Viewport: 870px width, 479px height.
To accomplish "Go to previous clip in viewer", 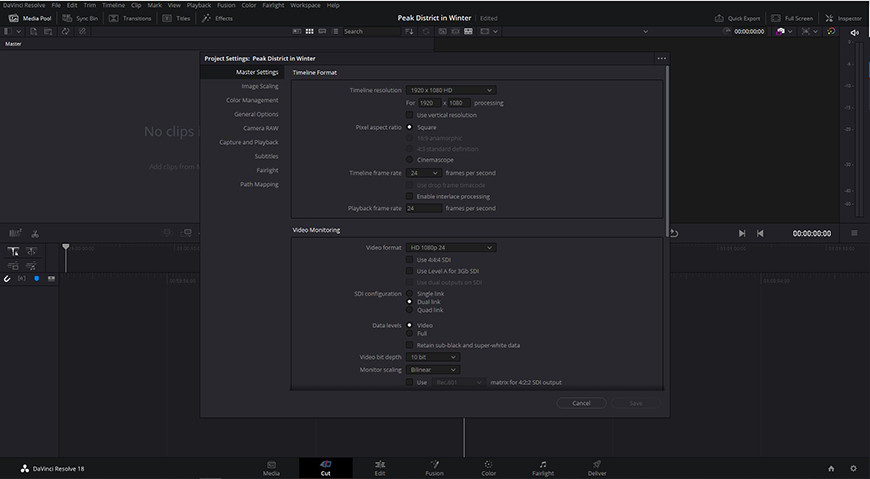I will [x=760, y=234].
